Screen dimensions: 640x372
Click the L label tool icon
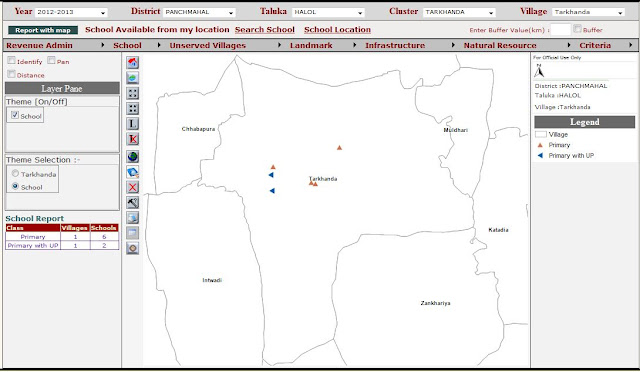(x=133, y=124)
